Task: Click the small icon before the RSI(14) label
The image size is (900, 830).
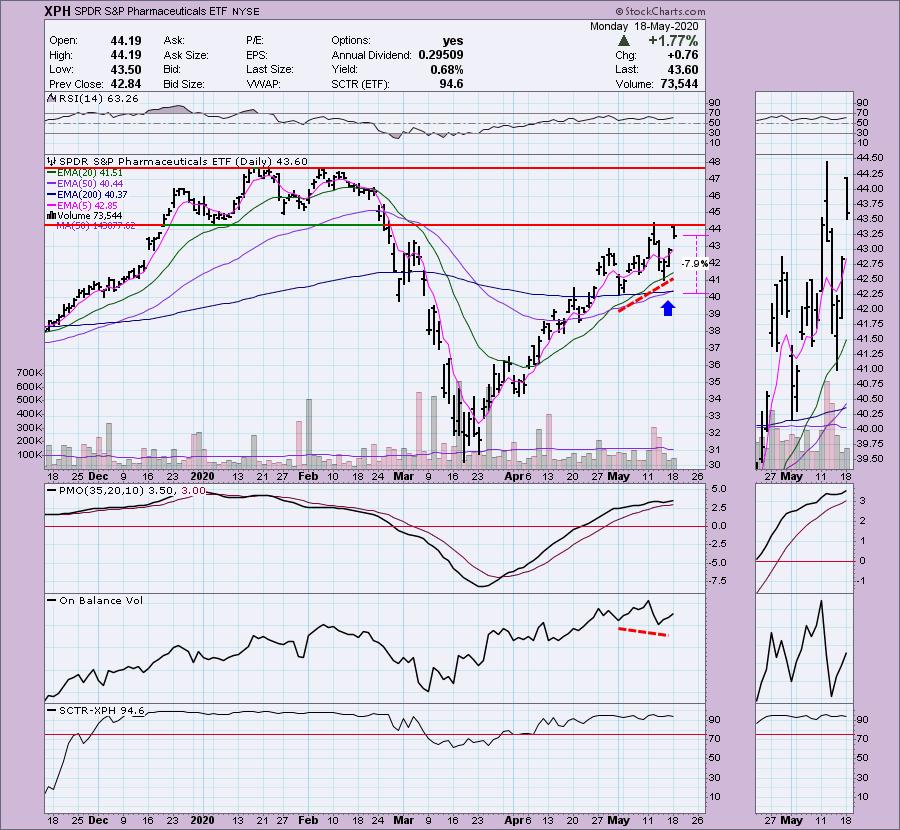Action: (52, 99)
